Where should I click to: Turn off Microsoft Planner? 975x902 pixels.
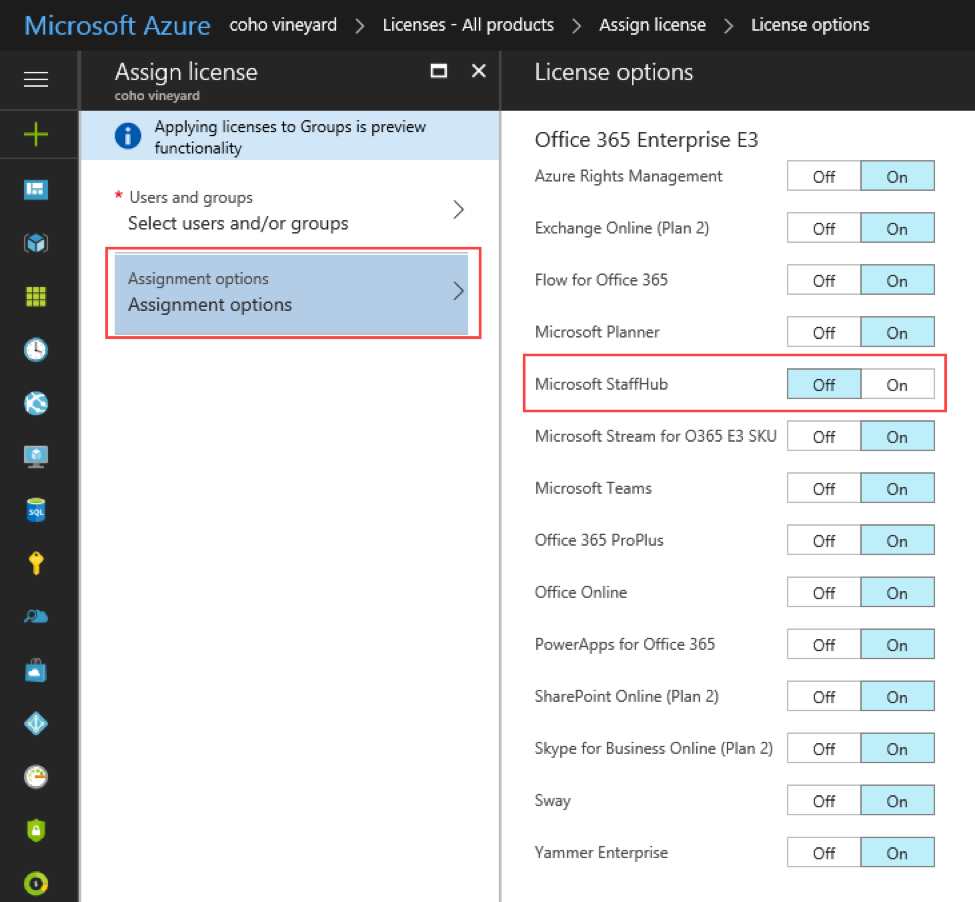point(824,333)
